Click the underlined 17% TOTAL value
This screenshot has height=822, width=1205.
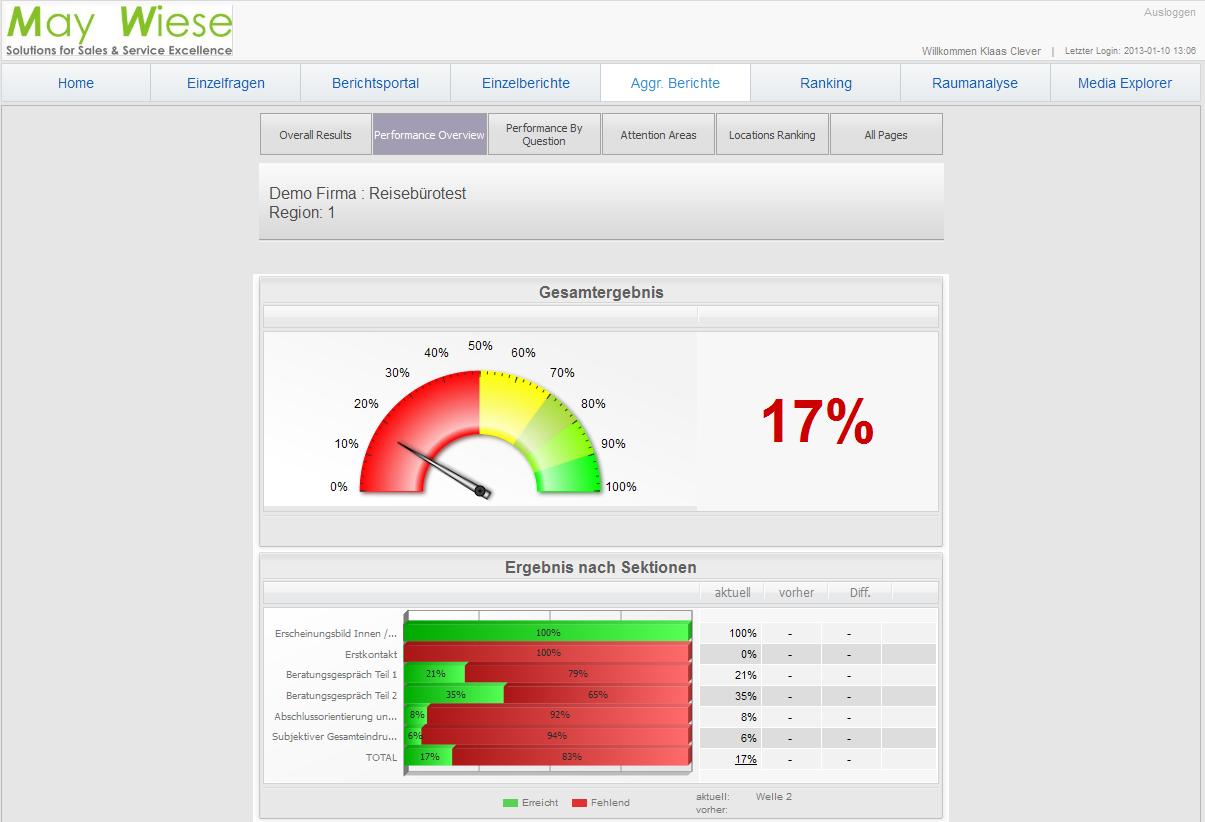coord(745,759)
